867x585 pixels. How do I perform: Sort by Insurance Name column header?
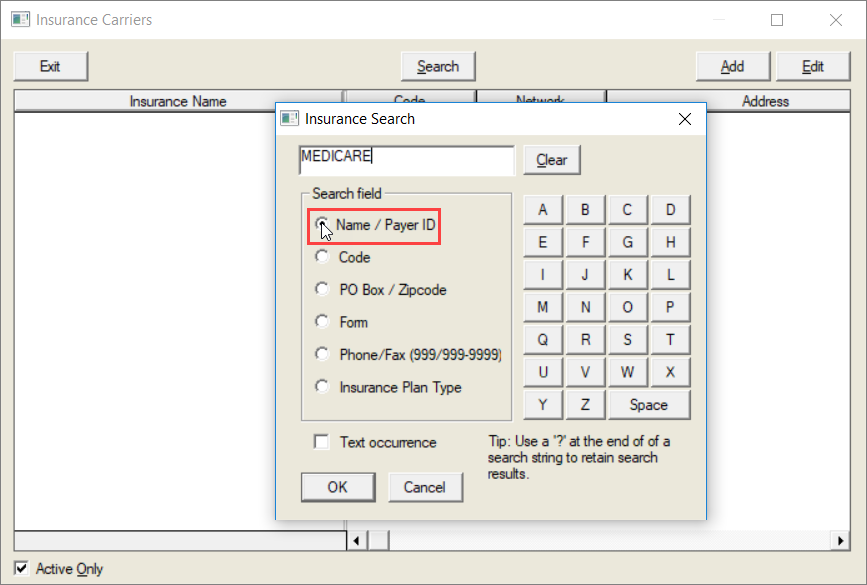(x=178, y=101)
